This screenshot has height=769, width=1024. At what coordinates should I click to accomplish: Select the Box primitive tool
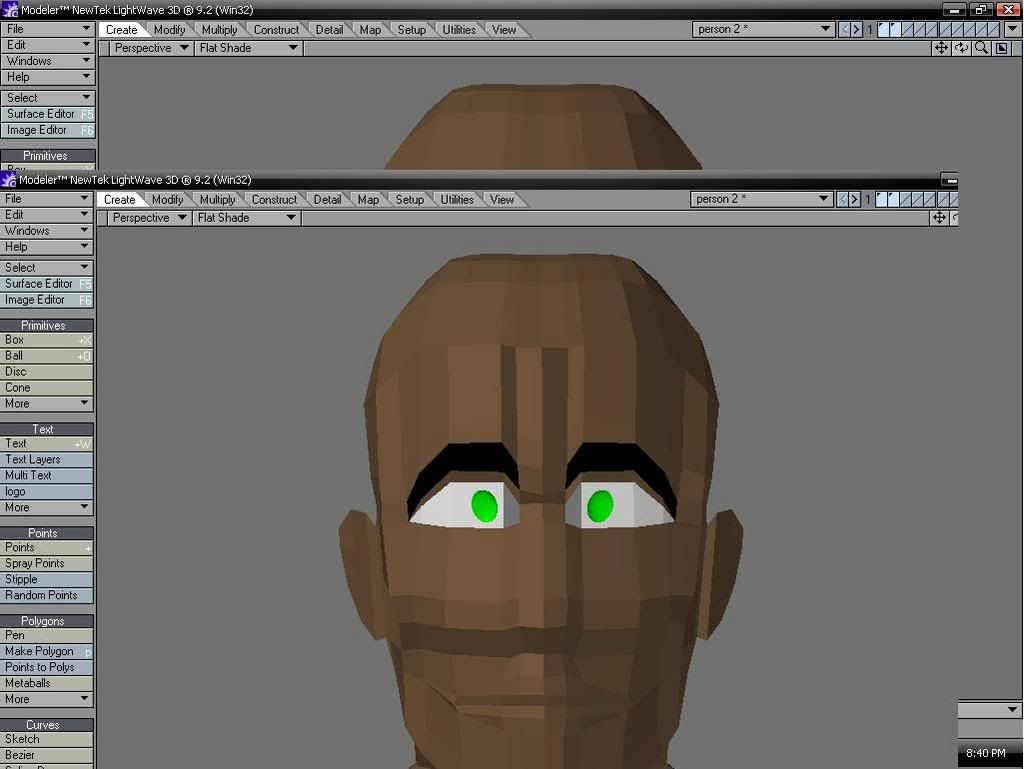pos(47,339)
